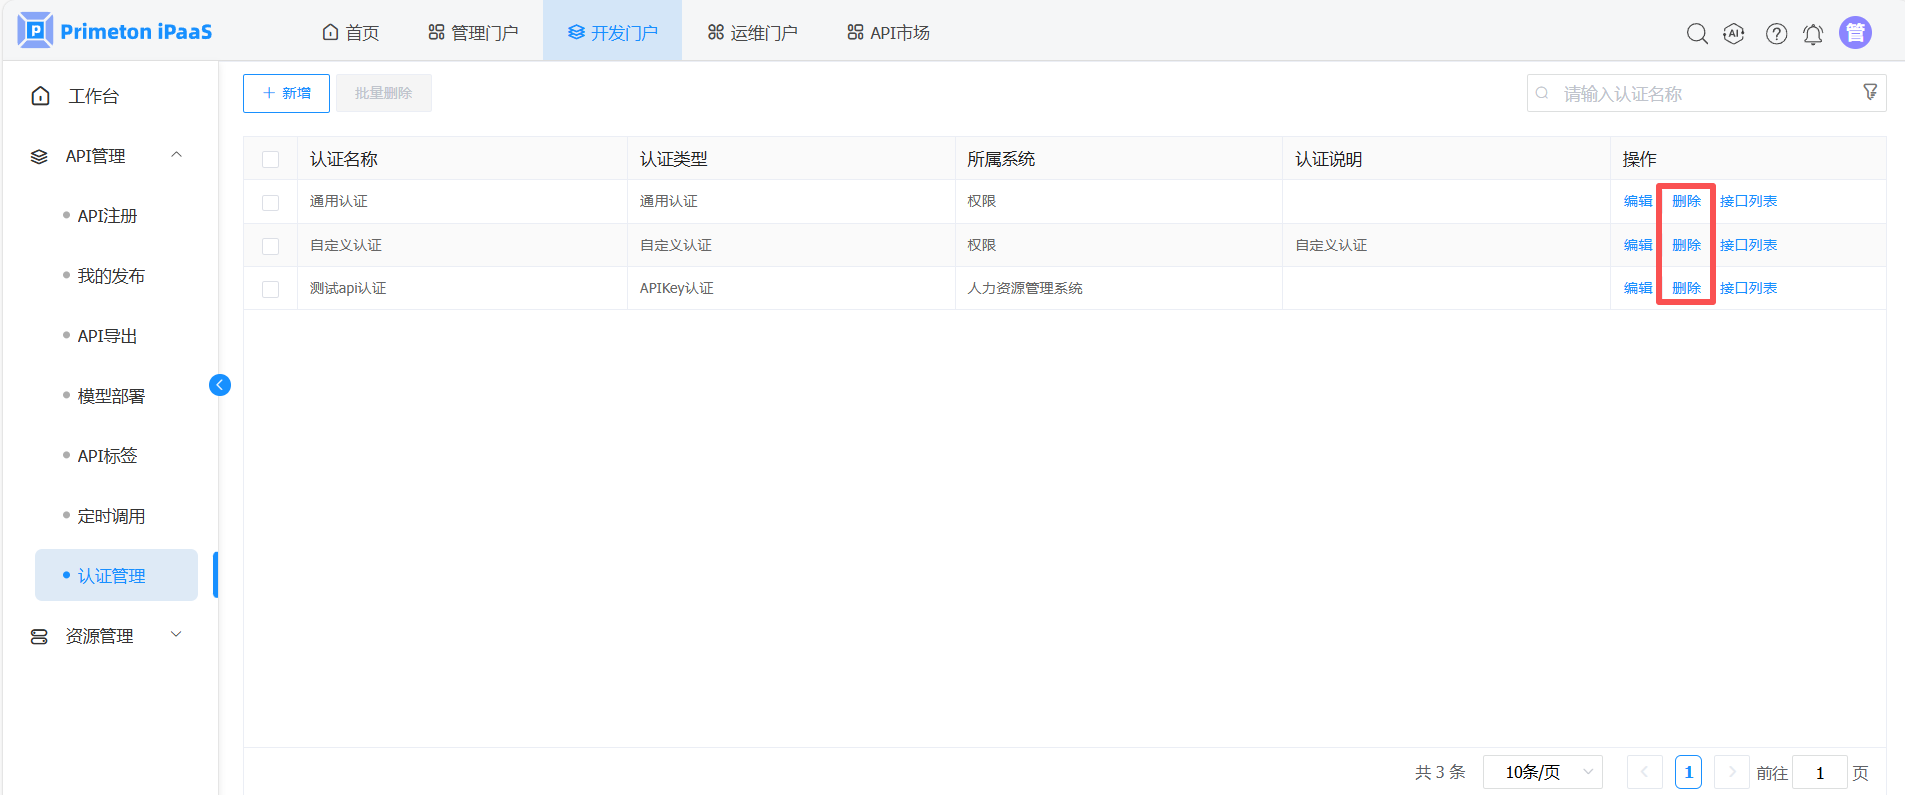Click the 新增 button
The height and width of the screenshot is (795, 1905).
(286, 93)
